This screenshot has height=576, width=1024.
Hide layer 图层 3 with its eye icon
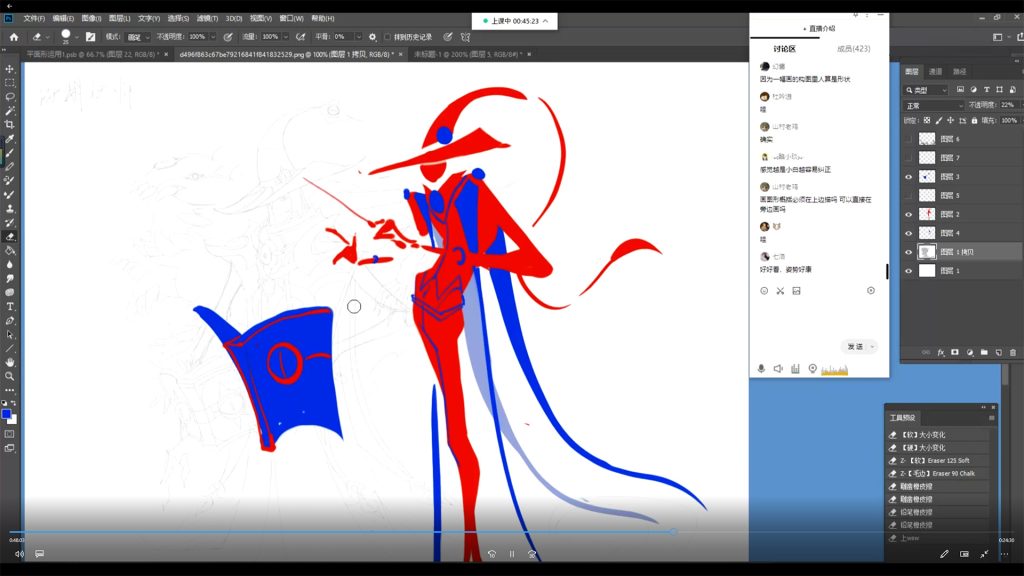[x=908, y=177]
